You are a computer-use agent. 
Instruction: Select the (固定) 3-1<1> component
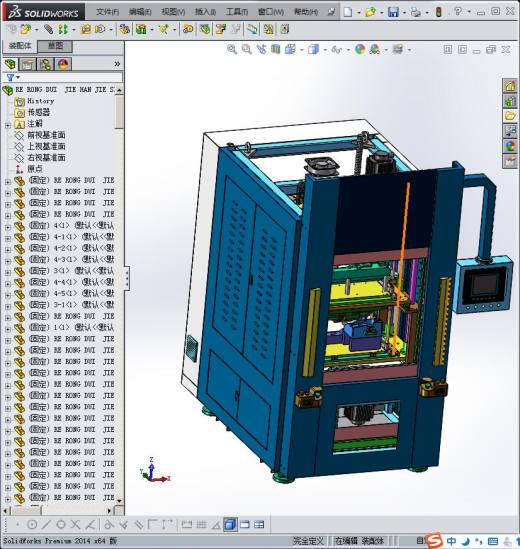click(x=64, y=305)
